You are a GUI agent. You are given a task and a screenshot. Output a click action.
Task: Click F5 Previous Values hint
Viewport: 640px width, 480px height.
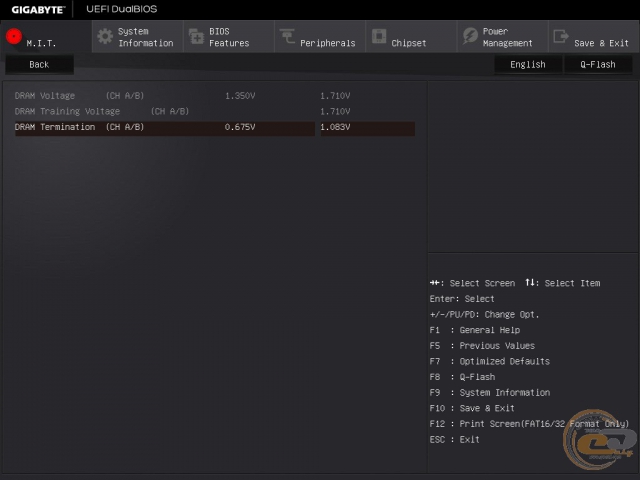(482, 346)
